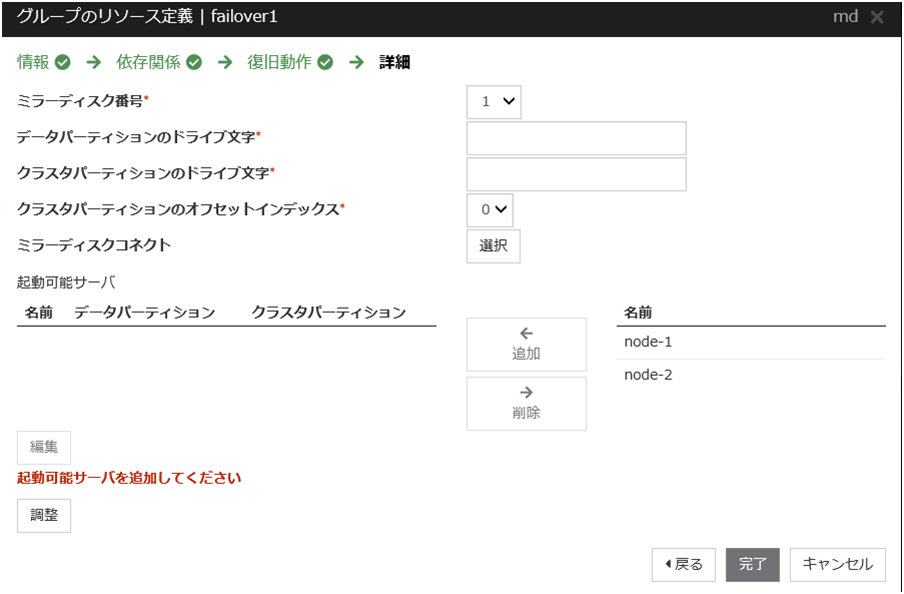Click the 選択 button for mirror disk connect
This screenshot has height=594, width=904.
(x=493, y=246)
